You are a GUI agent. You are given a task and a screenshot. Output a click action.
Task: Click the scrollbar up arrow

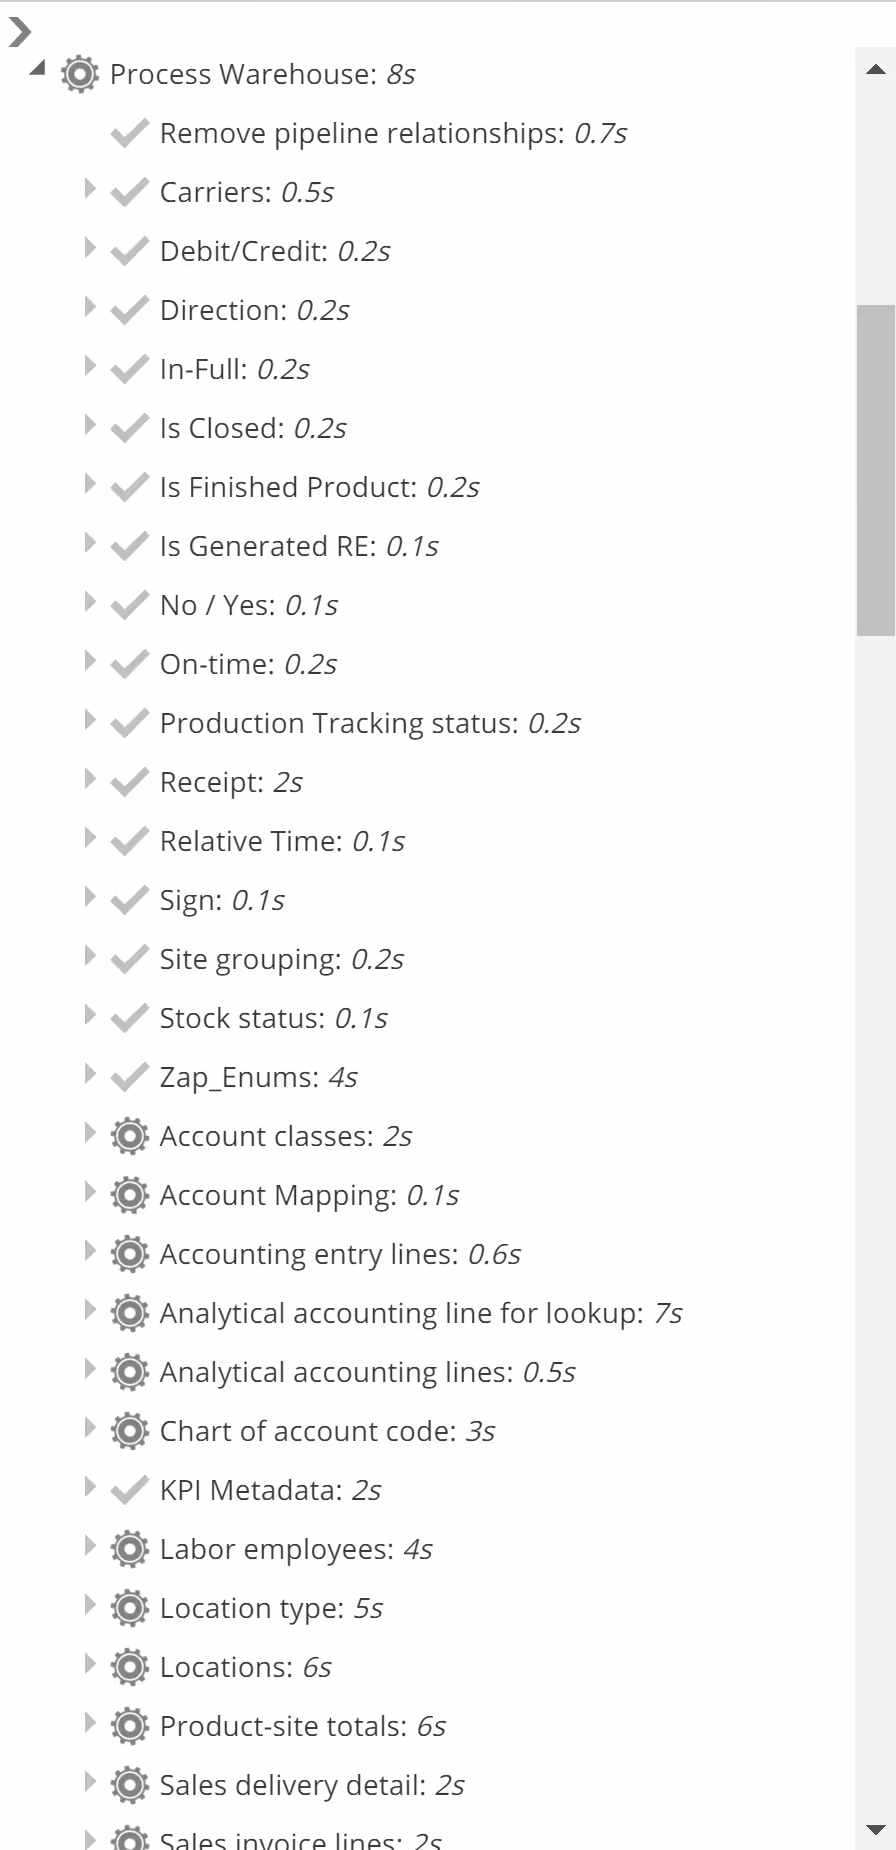pyautogui.click(x=876, y=70)
